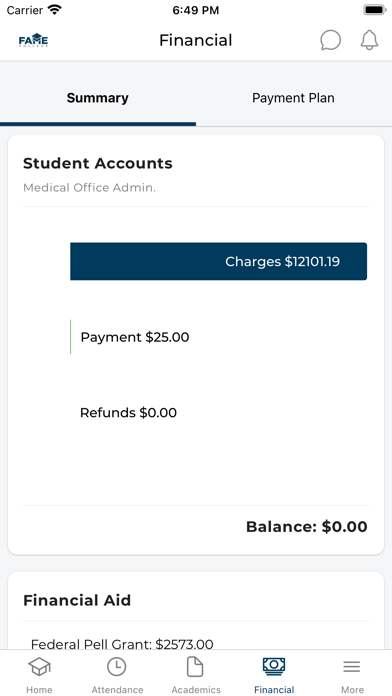Tap the Refunds $0.00 entry
392x696 pixels.
(128, 413)
